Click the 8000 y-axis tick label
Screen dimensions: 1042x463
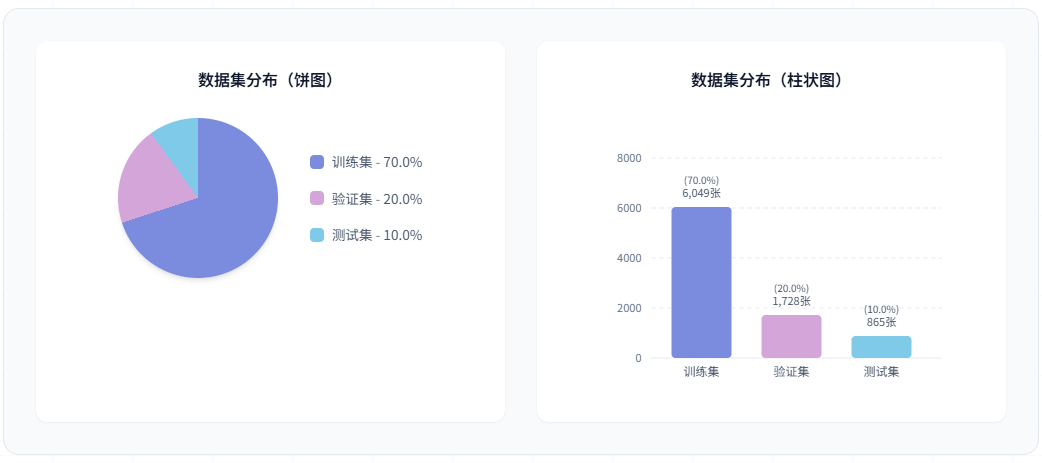coord(629,158)
